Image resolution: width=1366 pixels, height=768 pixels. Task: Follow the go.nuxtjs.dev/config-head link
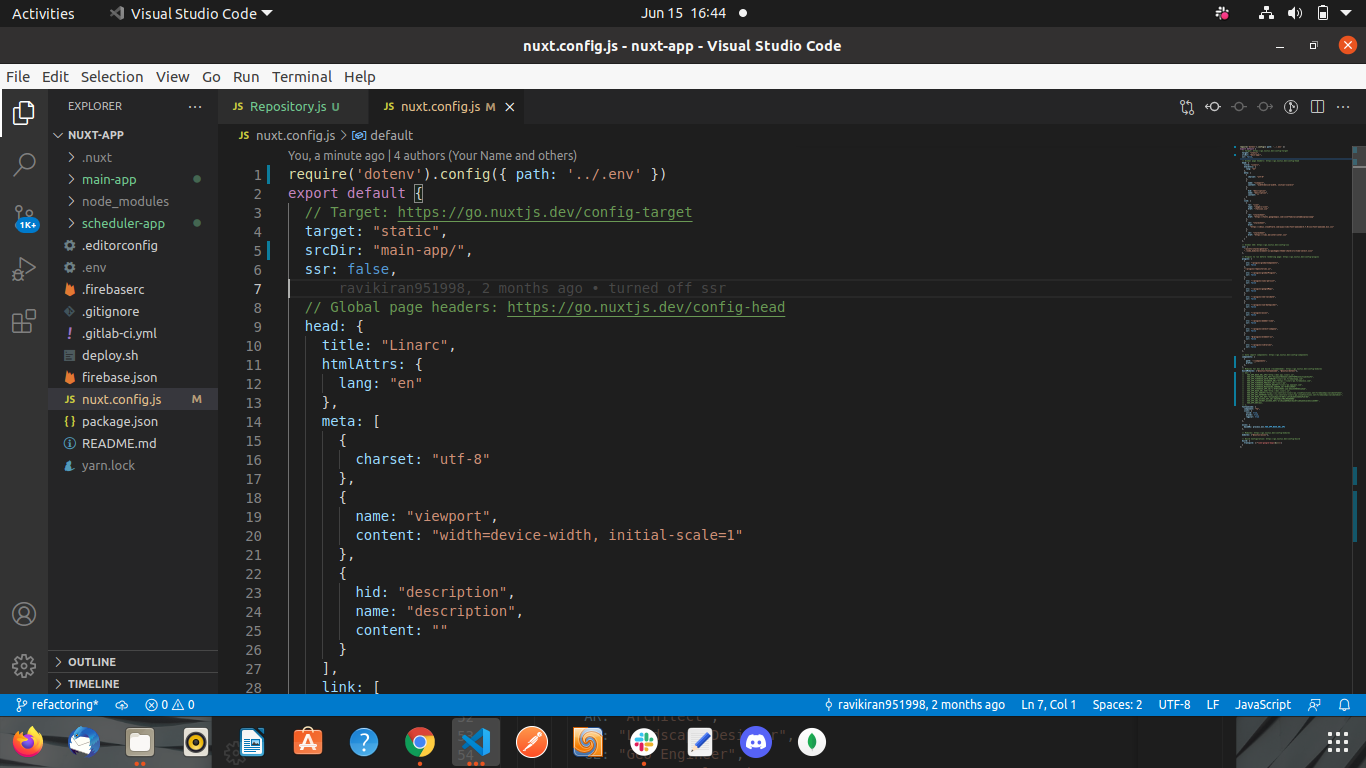[x=646, y=308]
